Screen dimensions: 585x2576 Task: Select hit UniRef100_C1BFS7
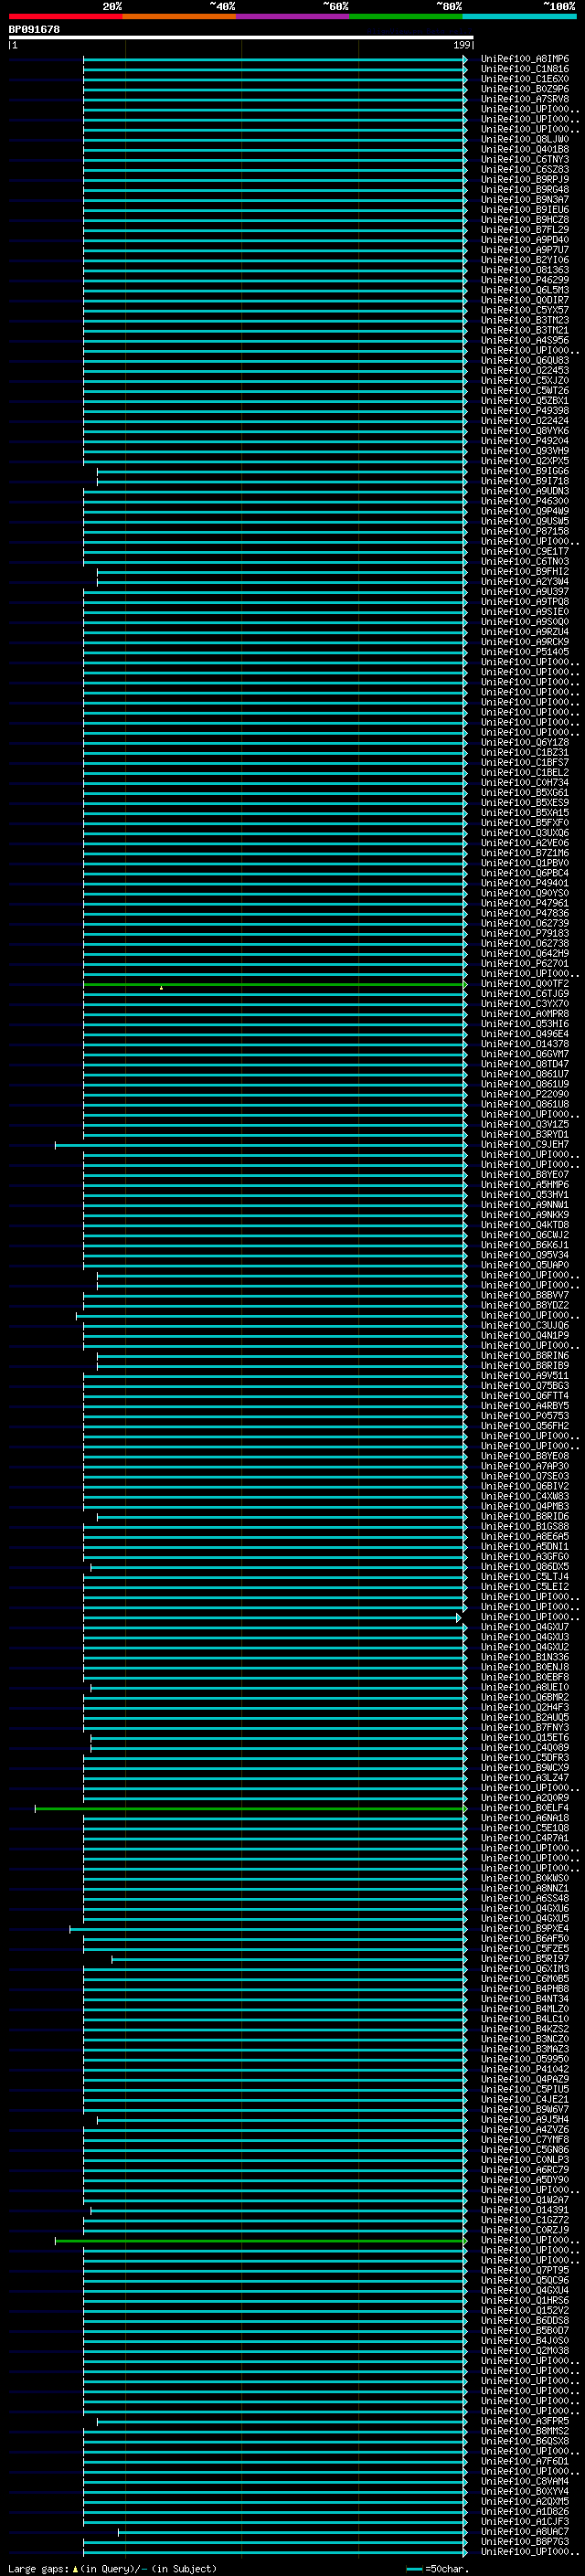525,762
